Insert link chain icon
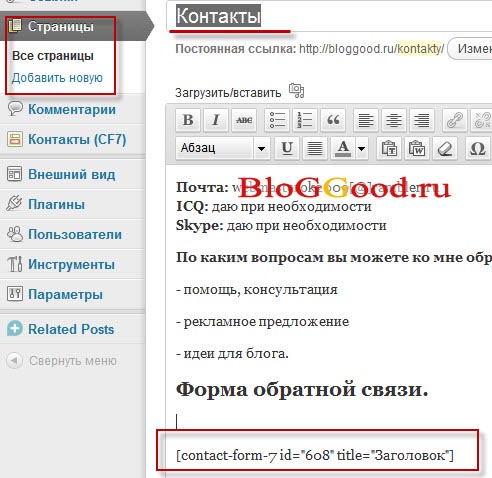The width and height of the screenshot is (492, 478). [455, 120]
